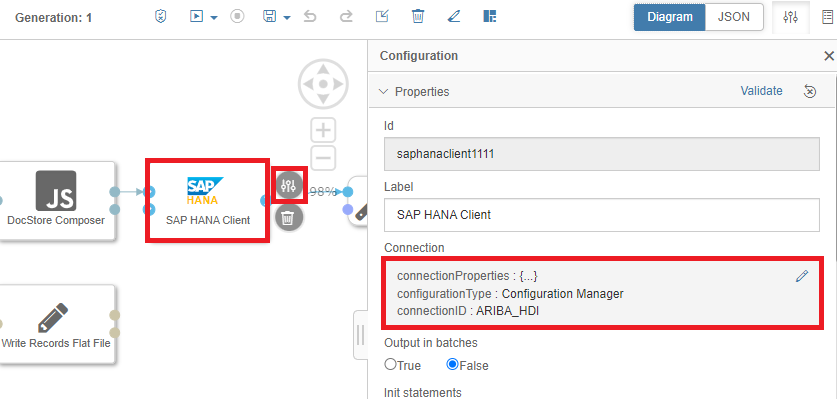Stop graph execution using stop icon
This screenshot has width=837, height=399.
click(237, 17)
